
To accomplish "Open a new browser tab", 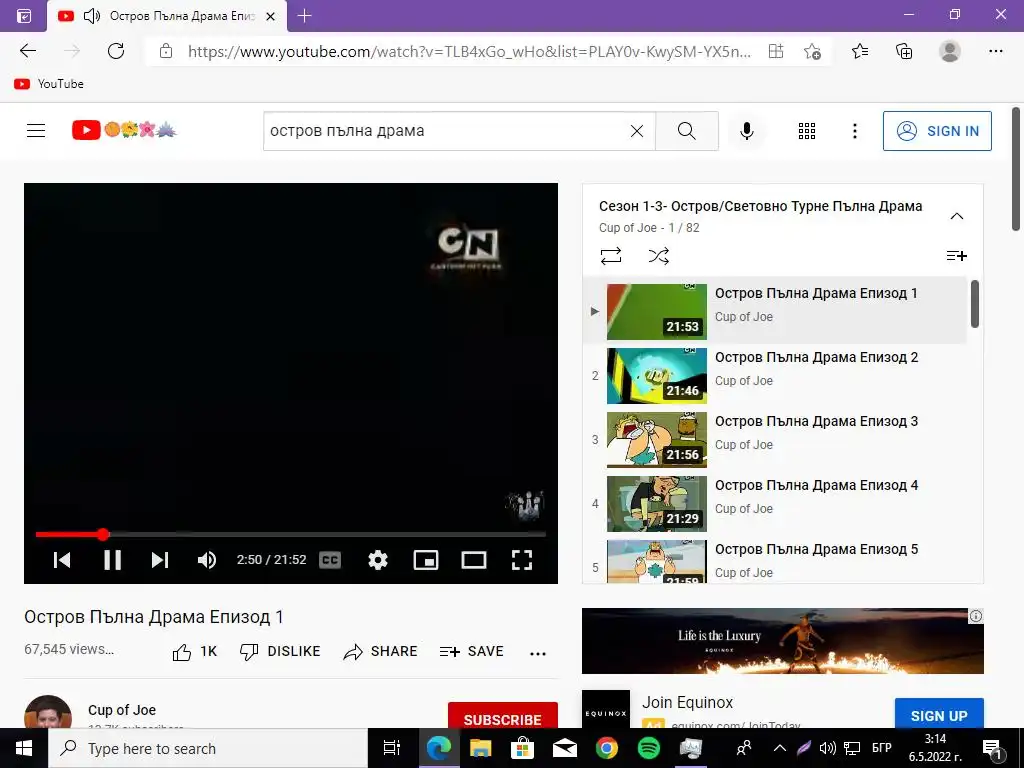I will [304, 16].
